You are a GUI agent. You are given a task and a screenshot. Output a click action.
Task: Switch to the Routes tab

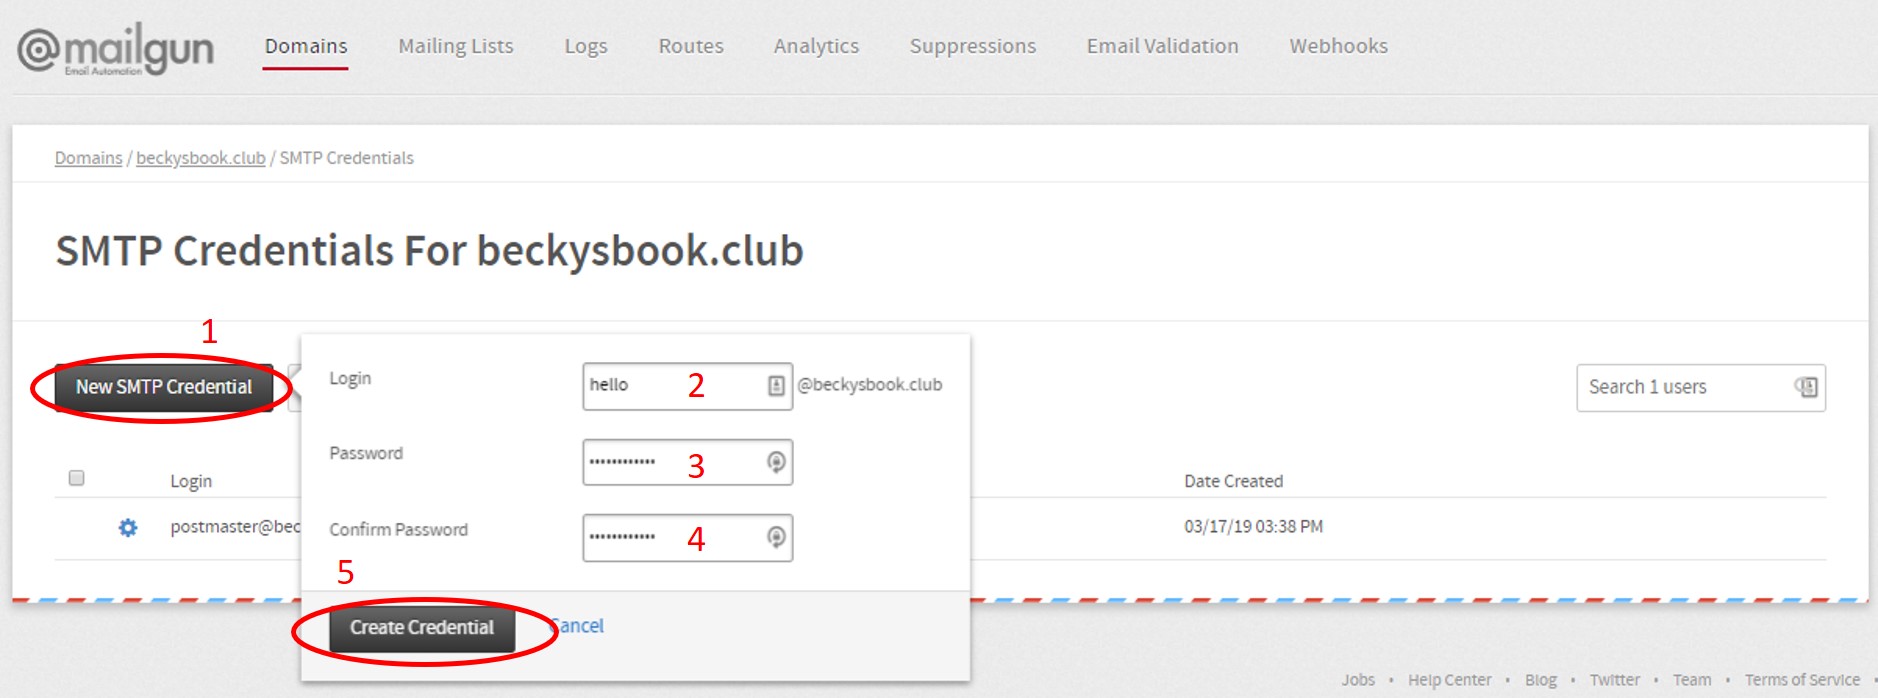(x=691, y=46)
